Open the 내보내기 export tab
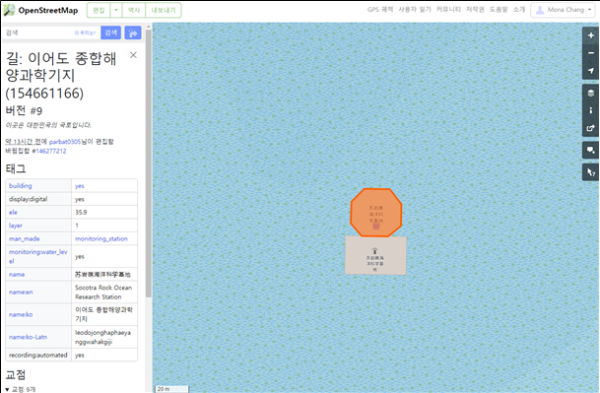 coord(163,10)
